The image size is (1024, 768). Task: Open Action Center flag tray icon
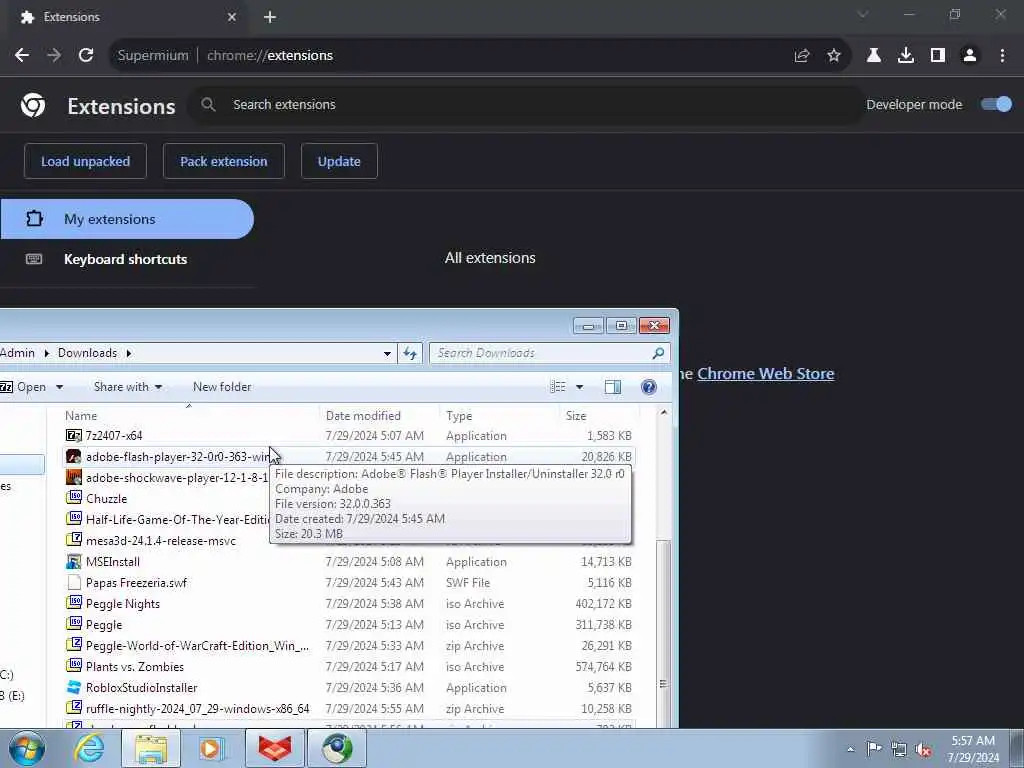874,748
